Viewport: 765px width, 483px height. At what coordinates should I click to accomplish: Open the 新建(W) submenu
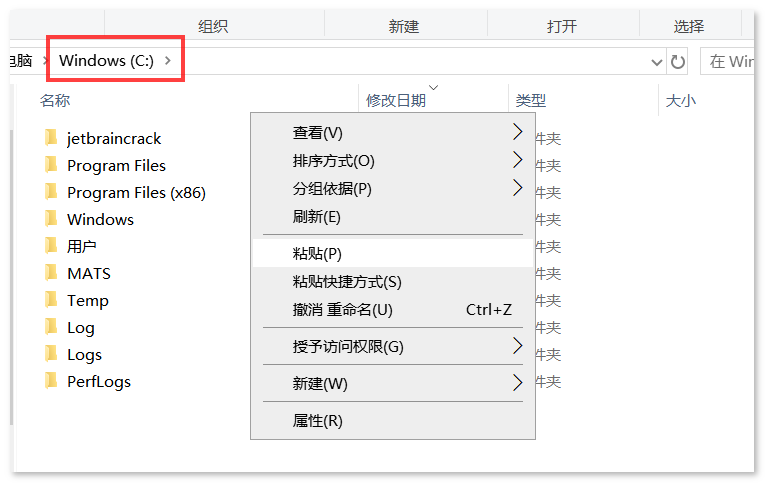point(393,383)
